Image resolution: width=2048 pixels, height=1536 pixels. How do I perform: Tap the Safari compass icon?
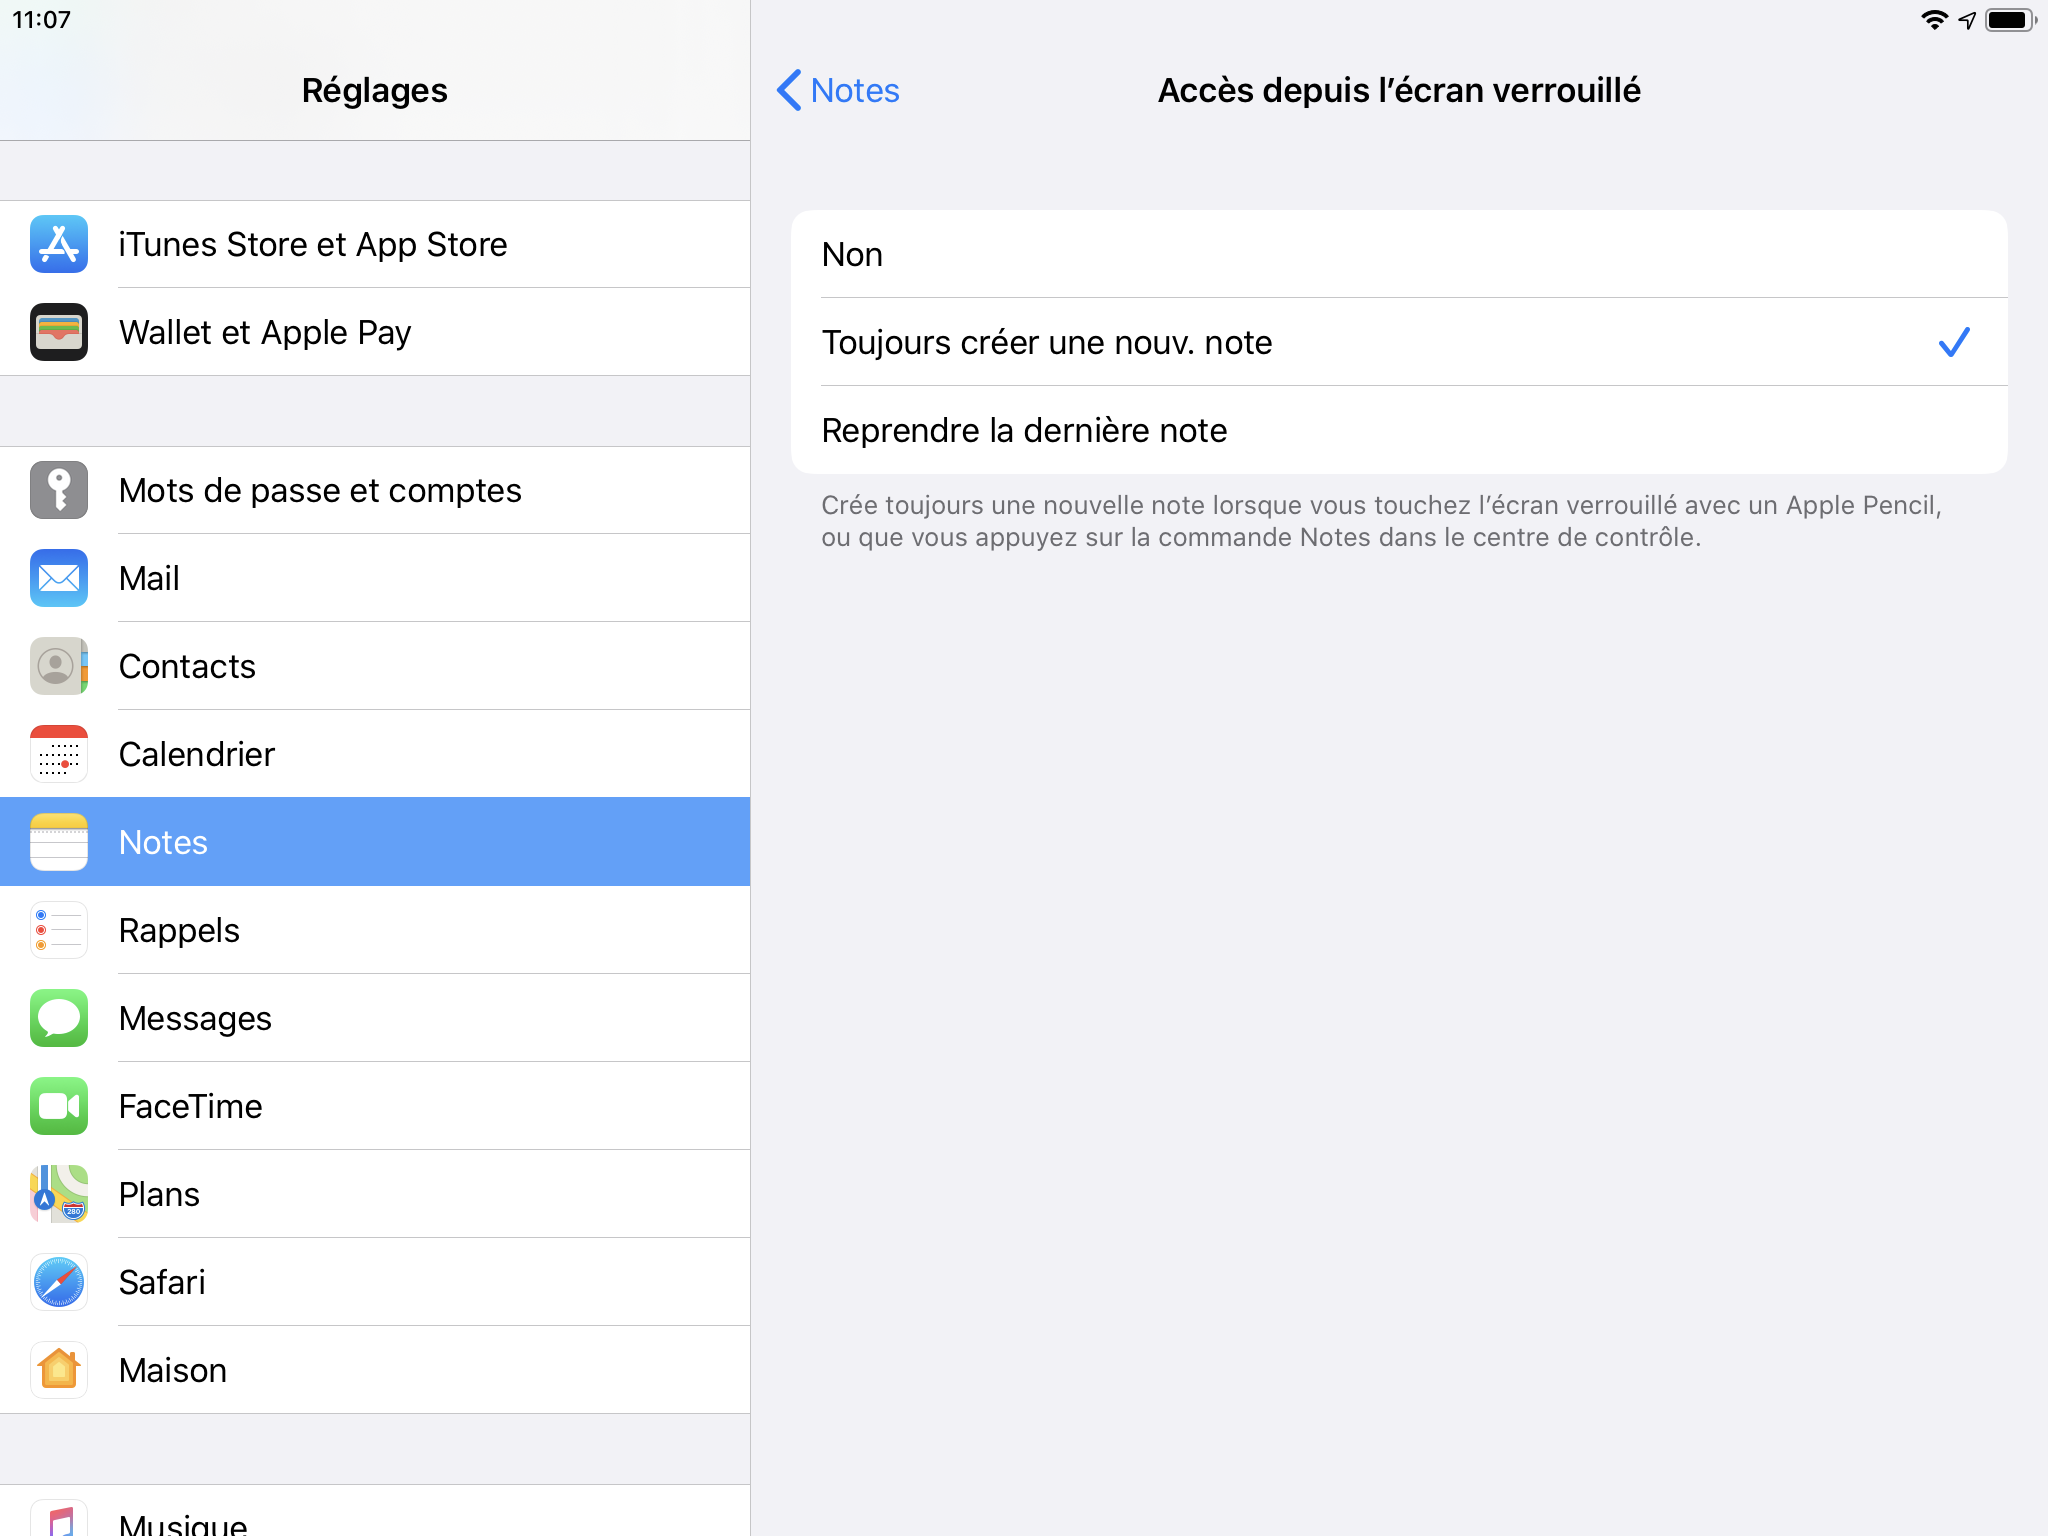(x=59, y=1282)
